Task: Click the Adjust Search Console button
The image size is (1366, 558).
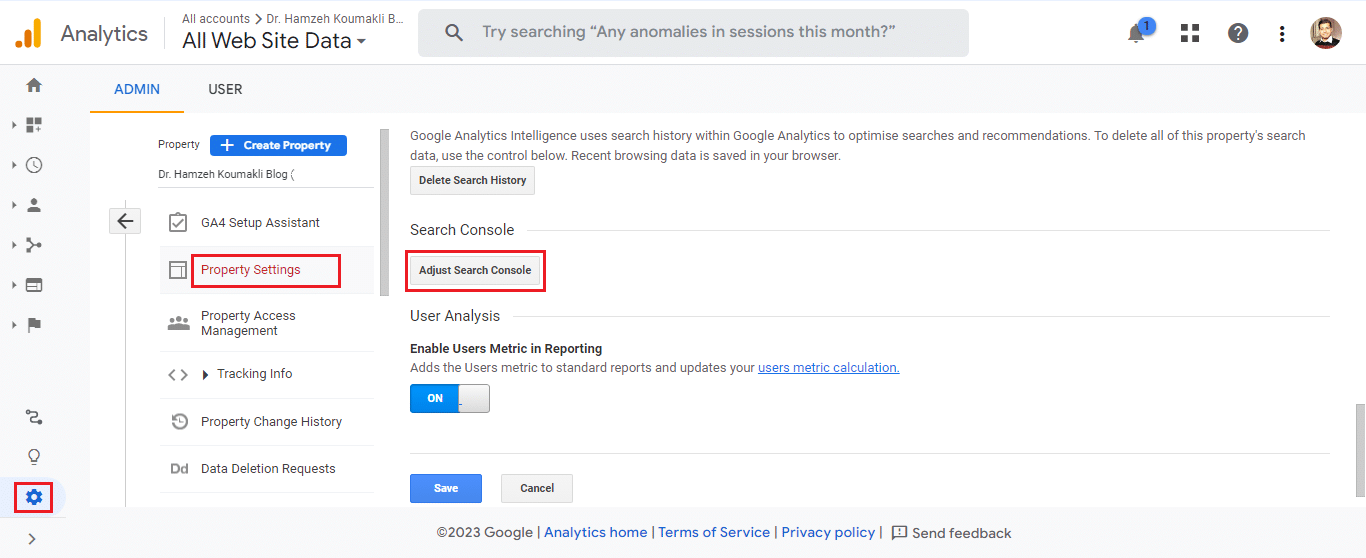Action: 475,270
